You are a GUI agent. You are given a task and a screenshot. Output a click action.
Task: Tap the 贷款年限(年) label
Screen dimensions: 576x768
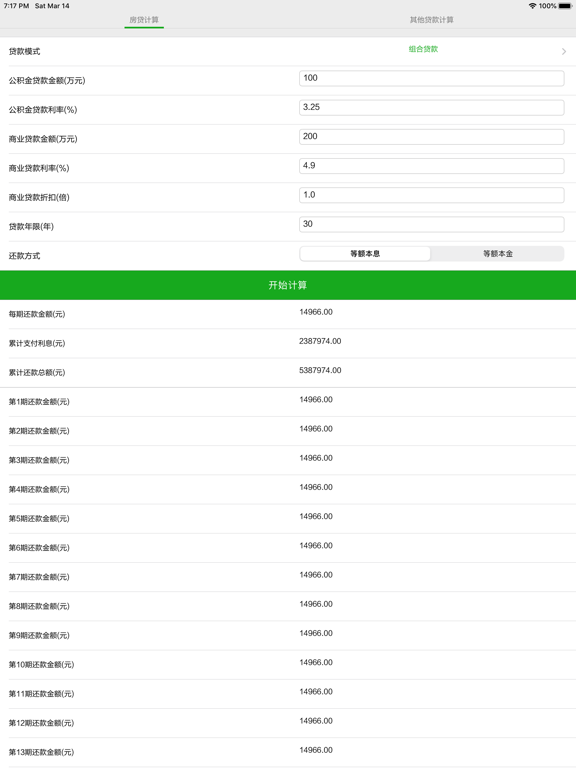(31, 227)
